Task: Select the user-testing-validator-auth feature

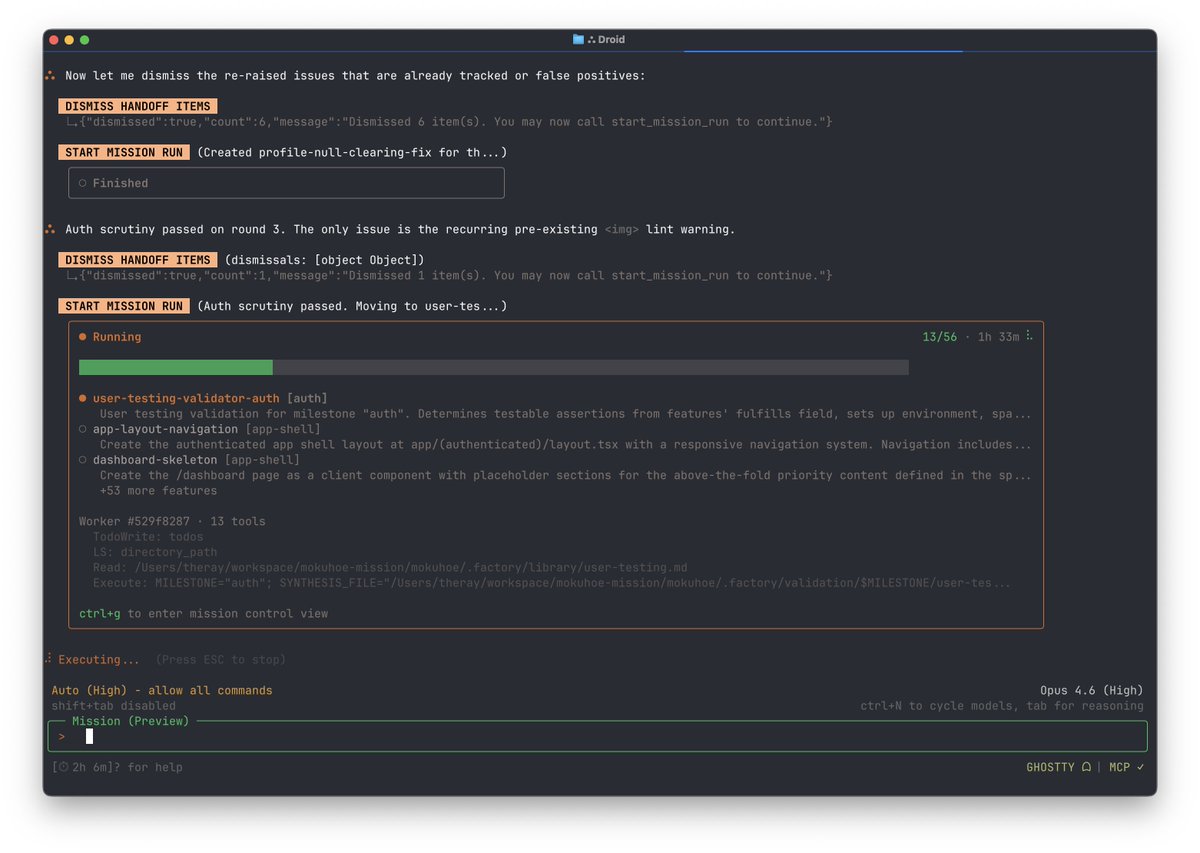Action: coord(186,398)
